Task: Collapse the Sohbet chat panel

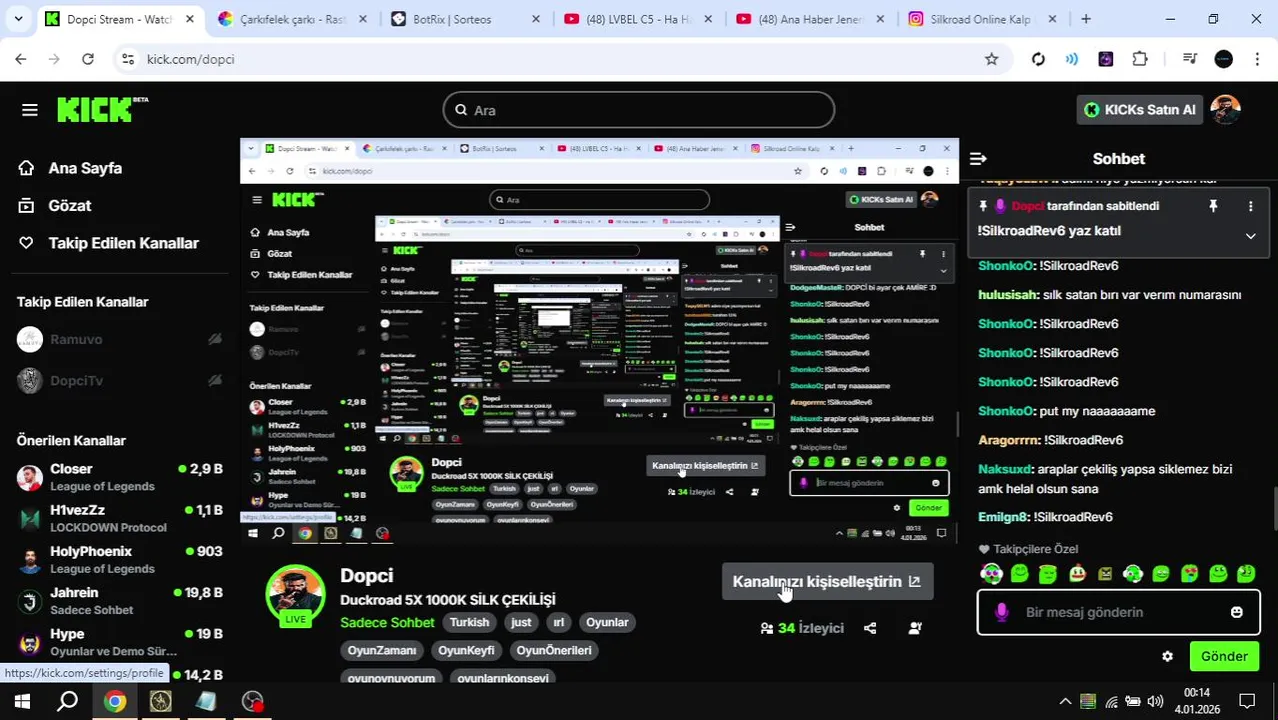Action: tap(978, 159)
